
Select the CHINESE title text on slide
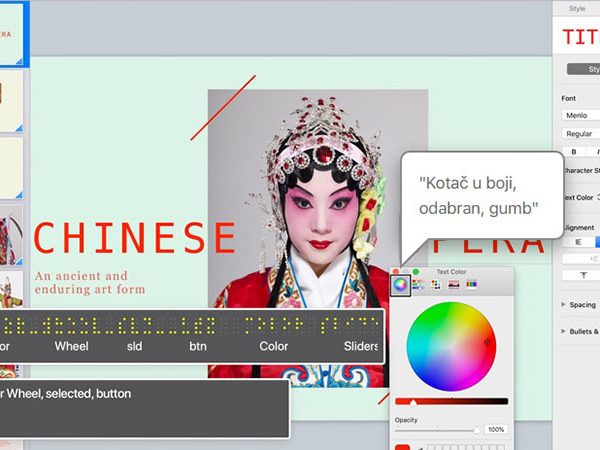click(134, 239)
